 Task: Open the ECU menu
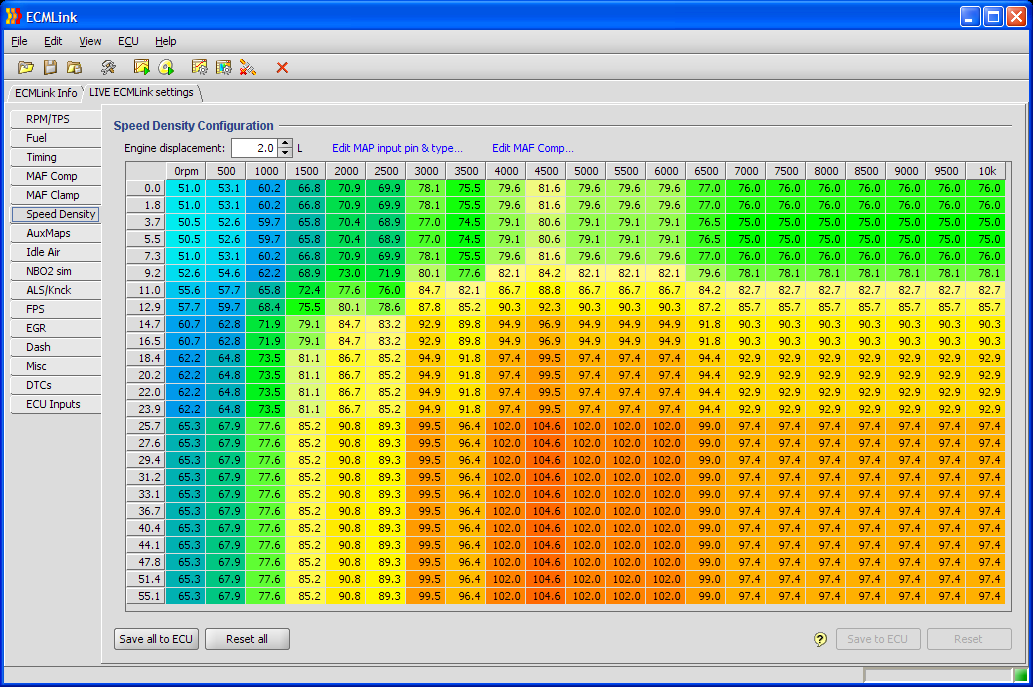coord(128,41)
